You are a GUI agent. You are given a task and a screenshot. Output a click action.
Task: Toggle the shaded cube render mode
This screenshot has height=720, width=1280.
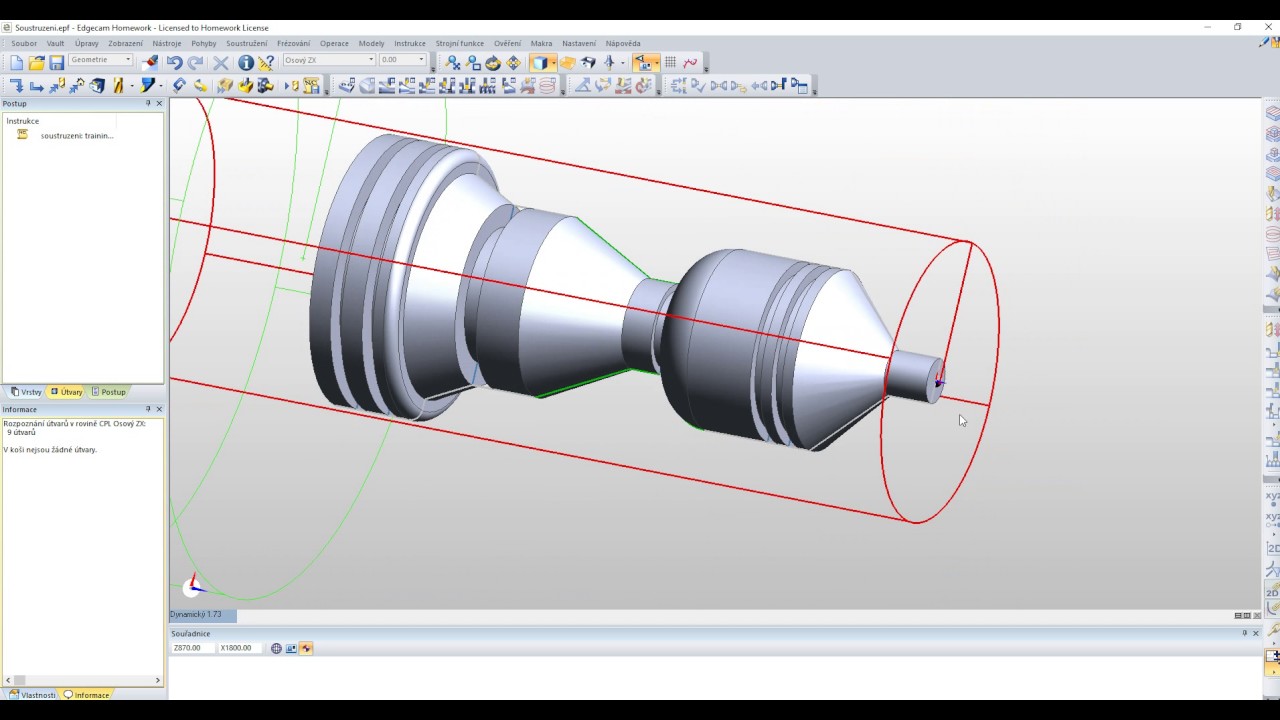pos(540,62)
